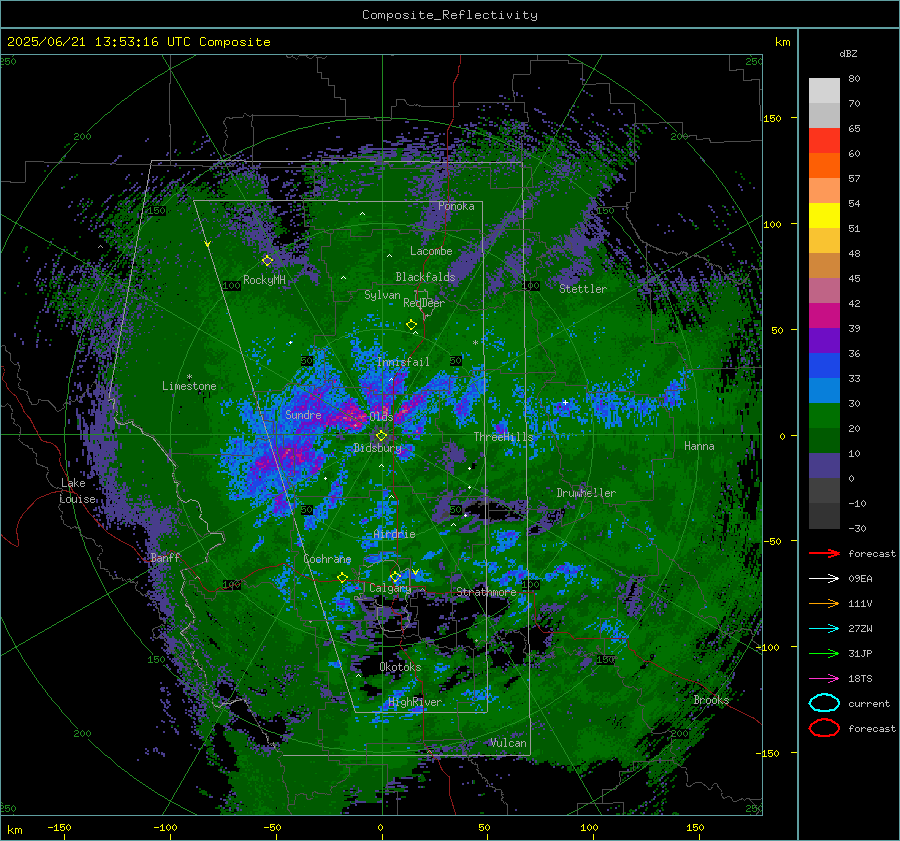Pick the purple 36-39 dBZ legend swatch

(x=824, y=341)
